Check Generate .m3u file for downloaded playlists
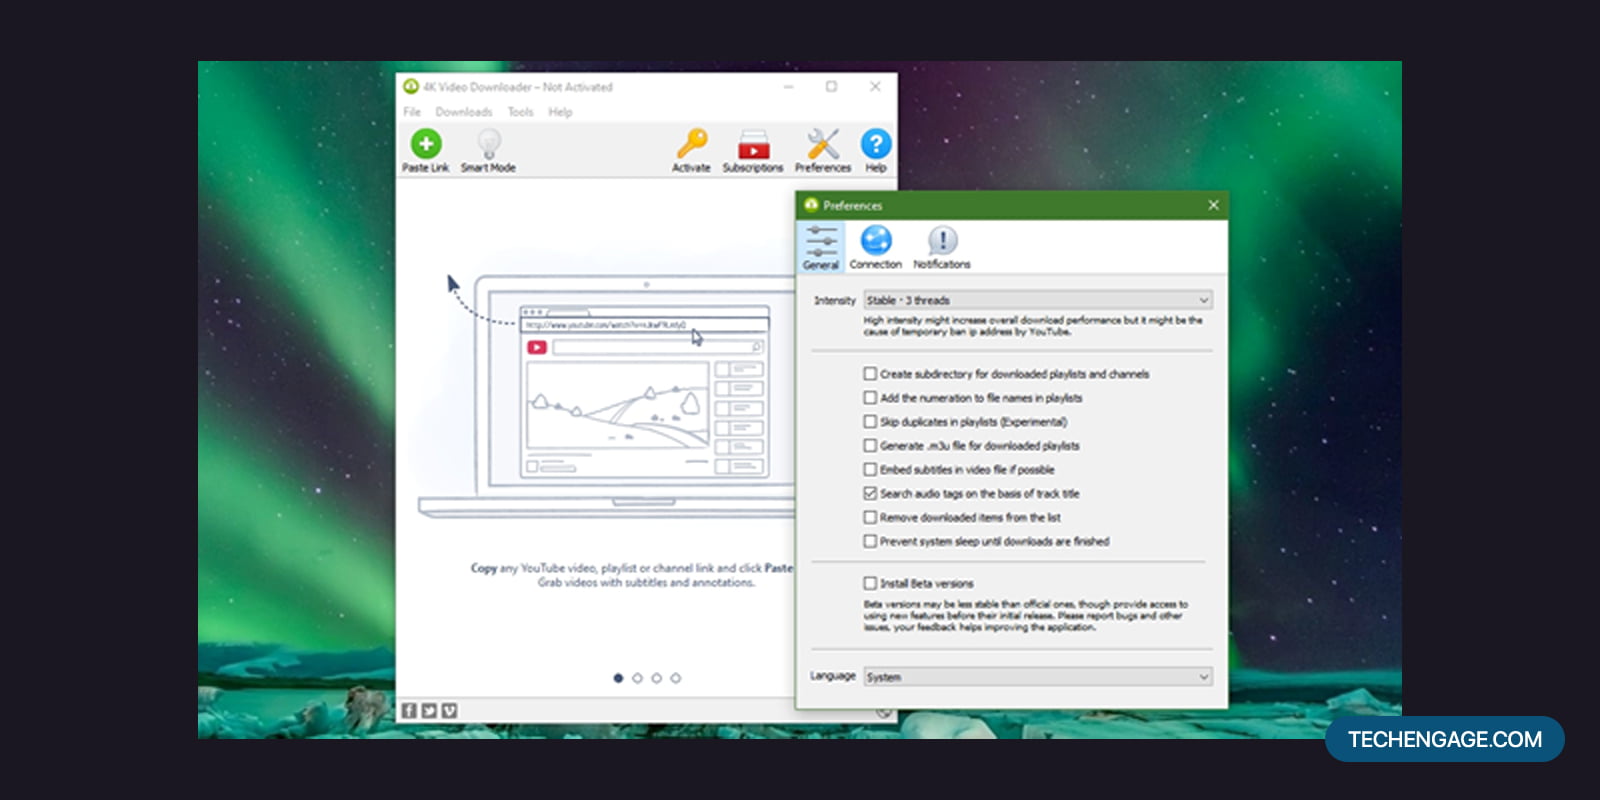 click(870, 446)
